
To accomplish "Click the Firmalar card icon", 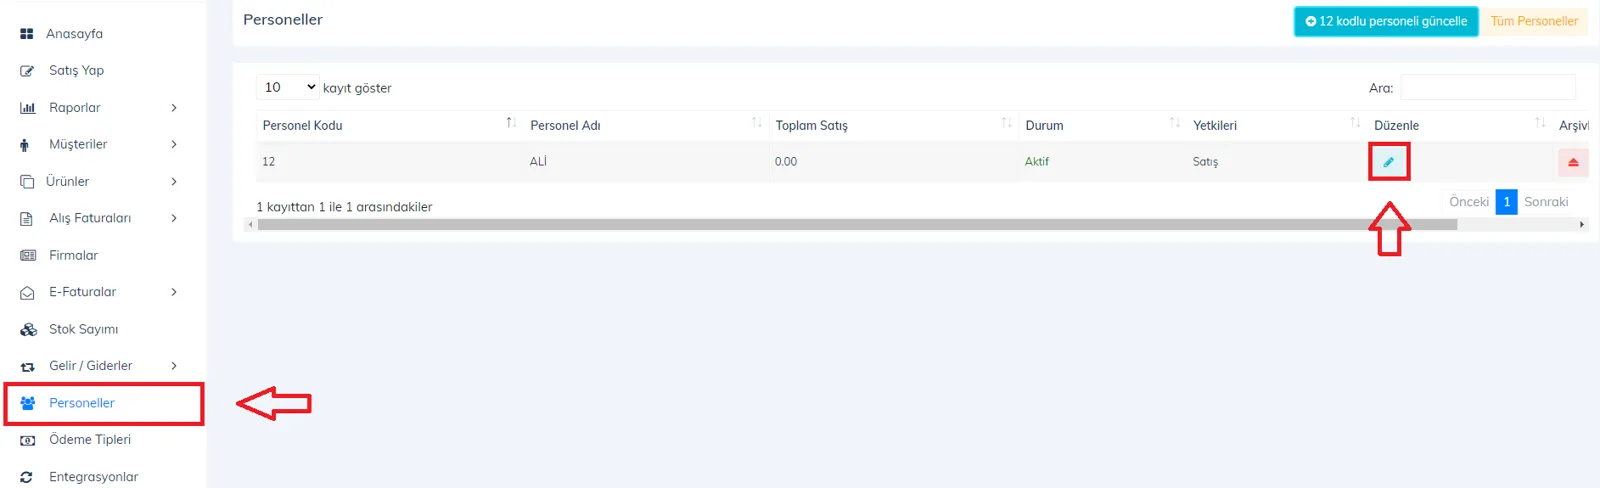I will [x=28, y=256].
